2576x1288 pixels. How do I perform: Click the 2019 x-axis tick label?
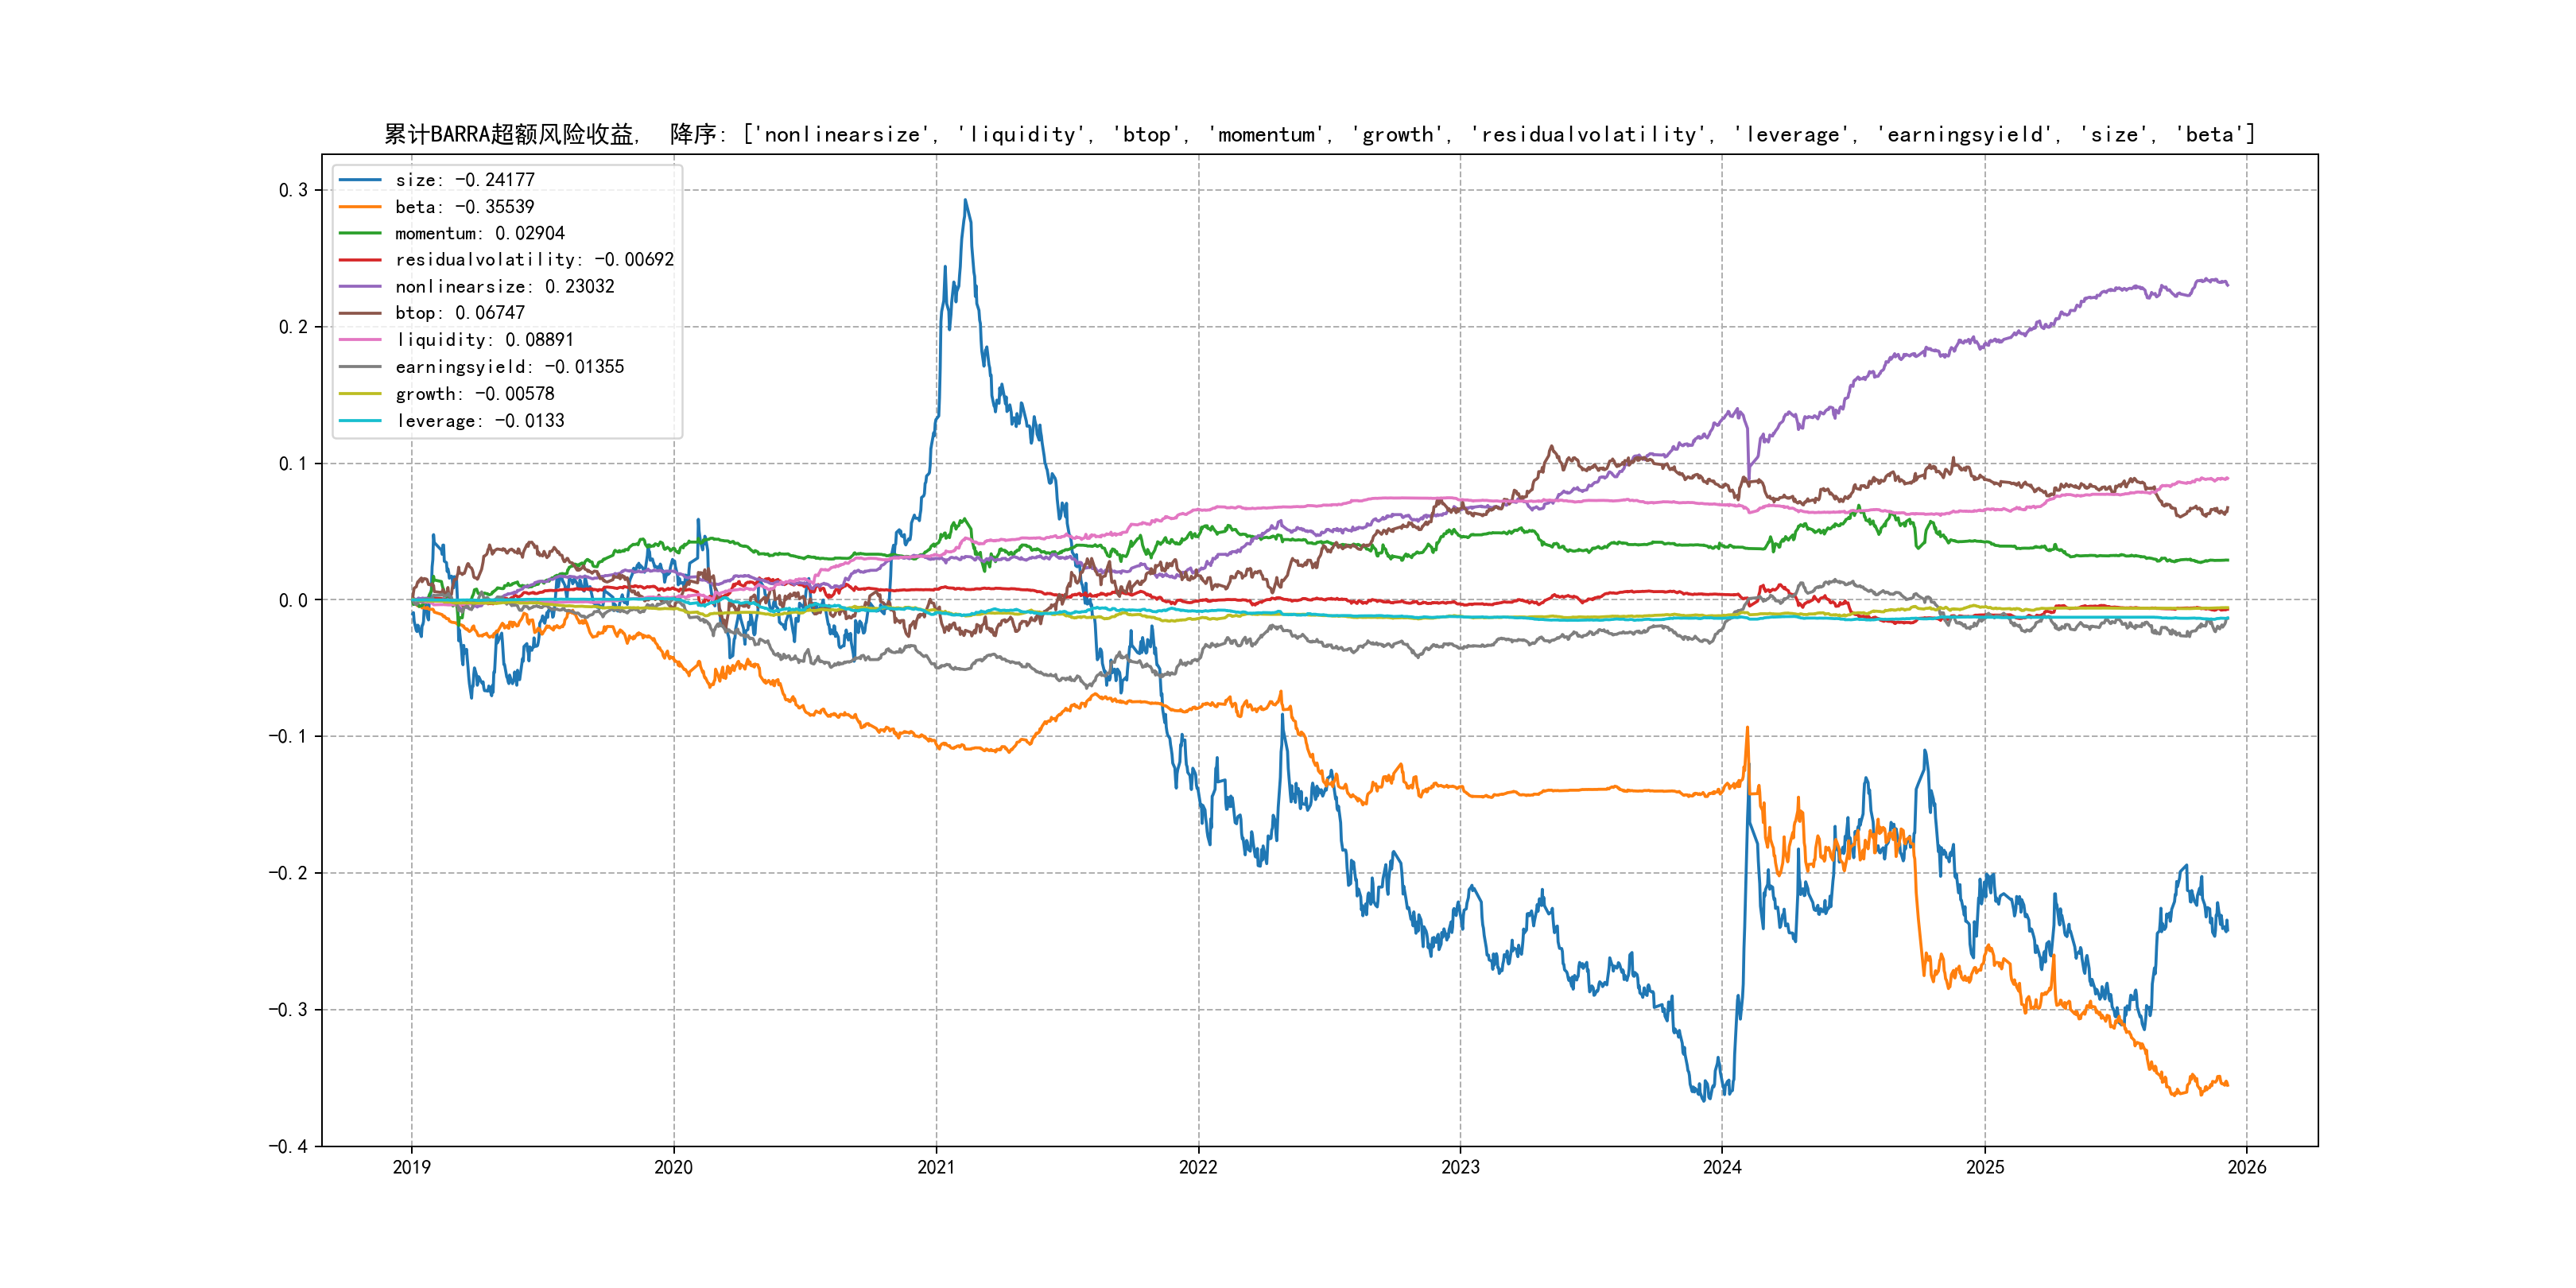pyautogui.click(x=411, y=1167)
